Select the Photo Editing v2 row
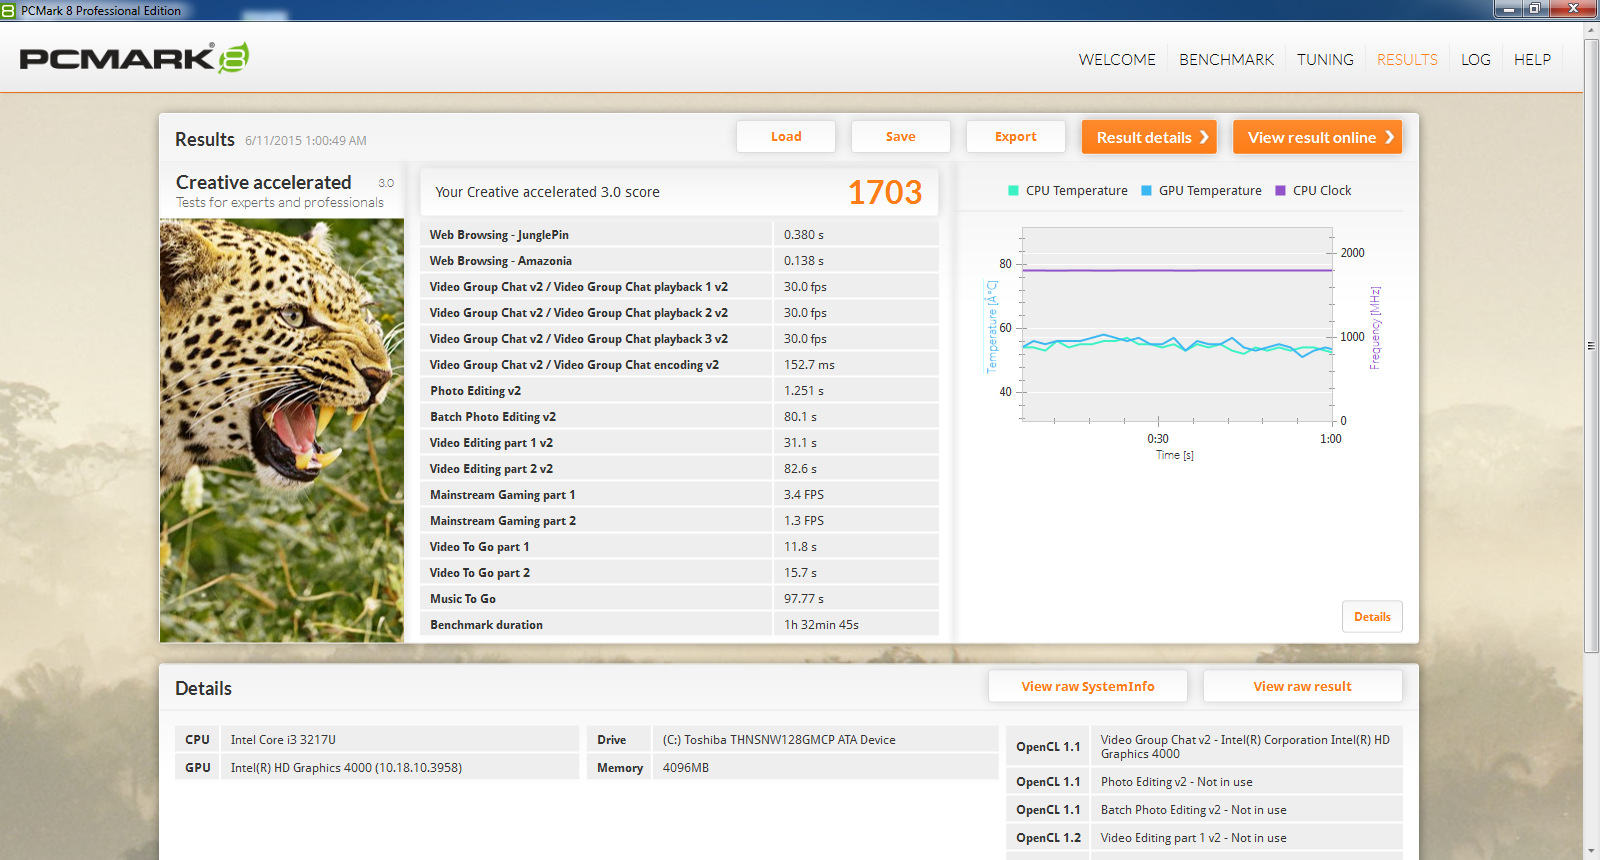Screen dimensions: 1600x860 679,391
